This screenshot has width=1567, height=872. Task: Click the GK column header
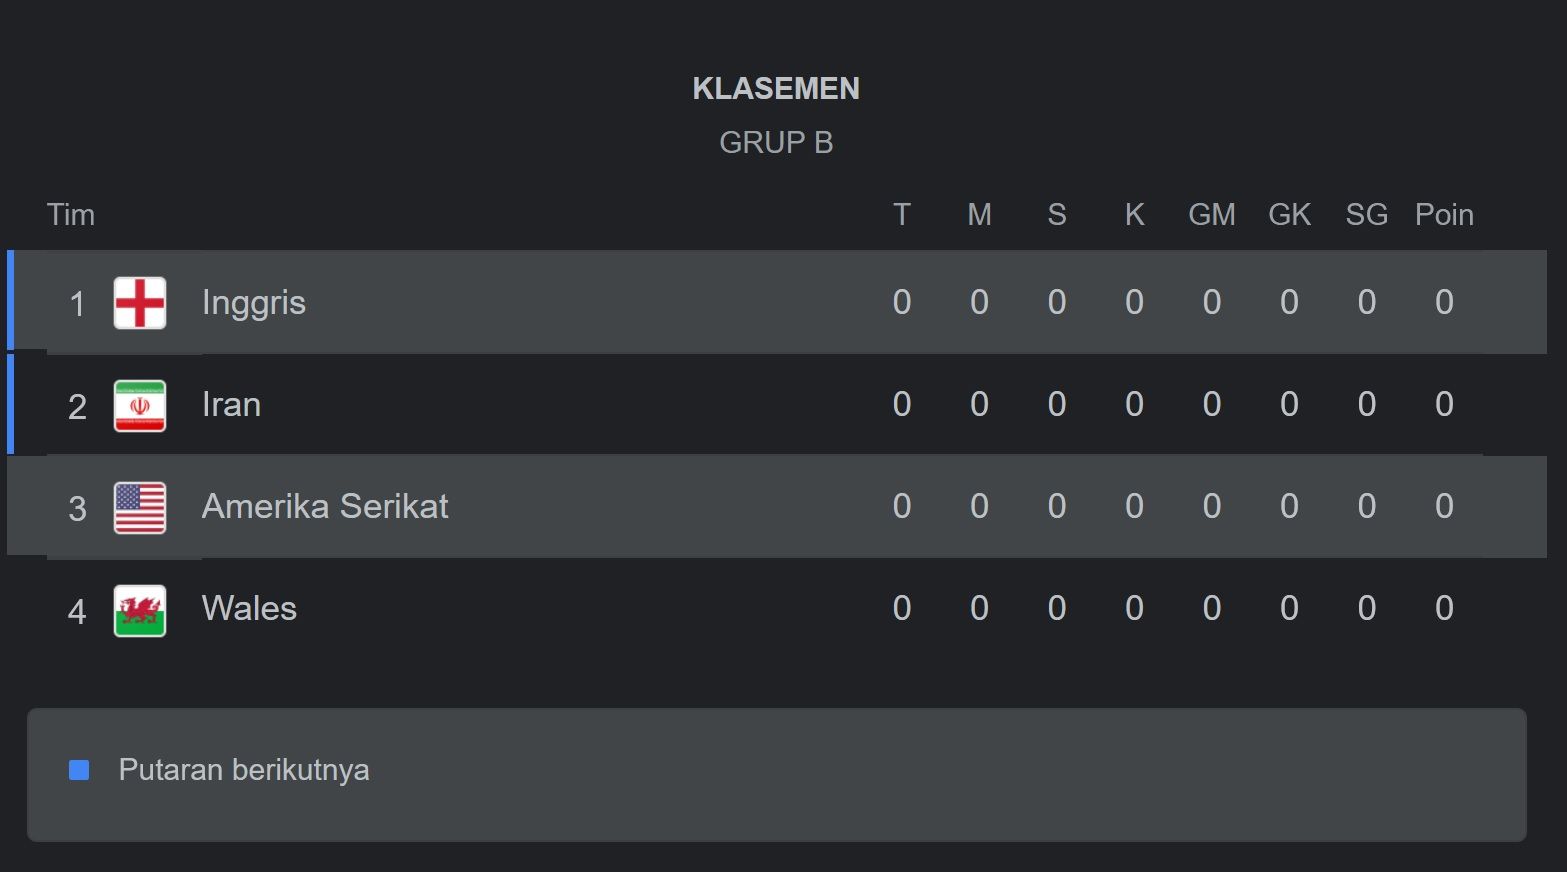coord(1289,215)
